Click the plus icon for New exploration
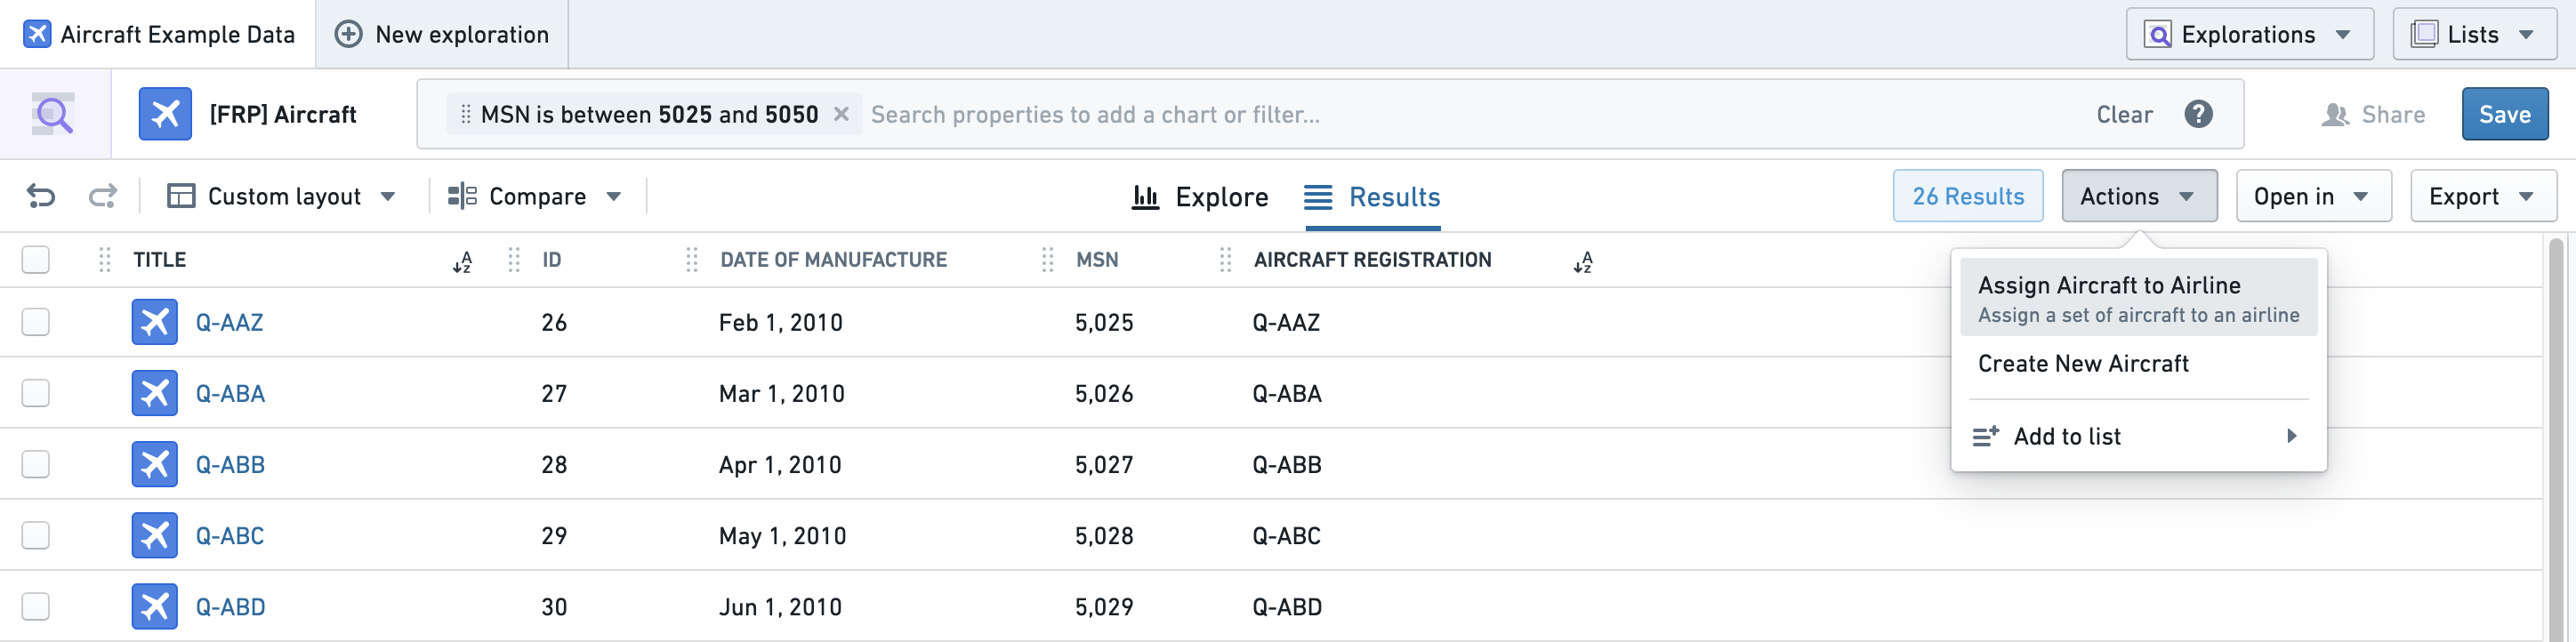 tap(348, 34)
